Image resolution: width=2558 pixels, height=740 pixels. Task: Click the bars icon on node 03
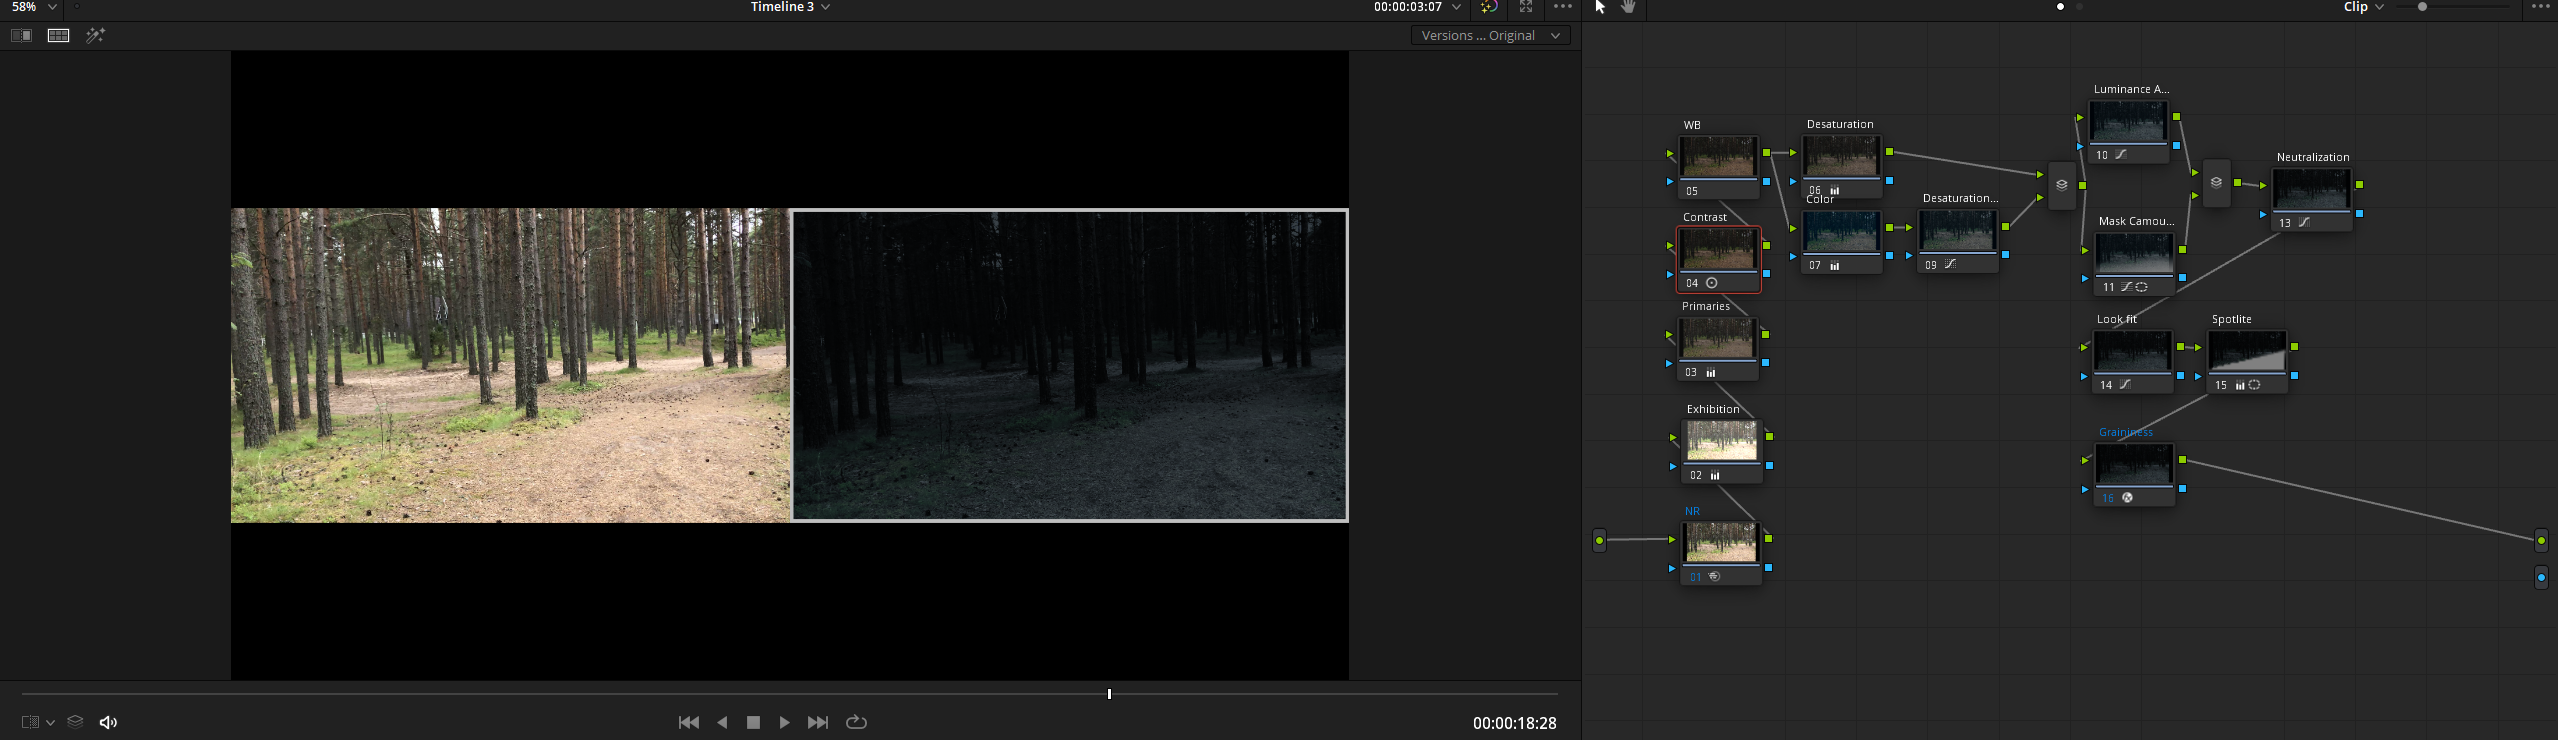pos(1711,373)
